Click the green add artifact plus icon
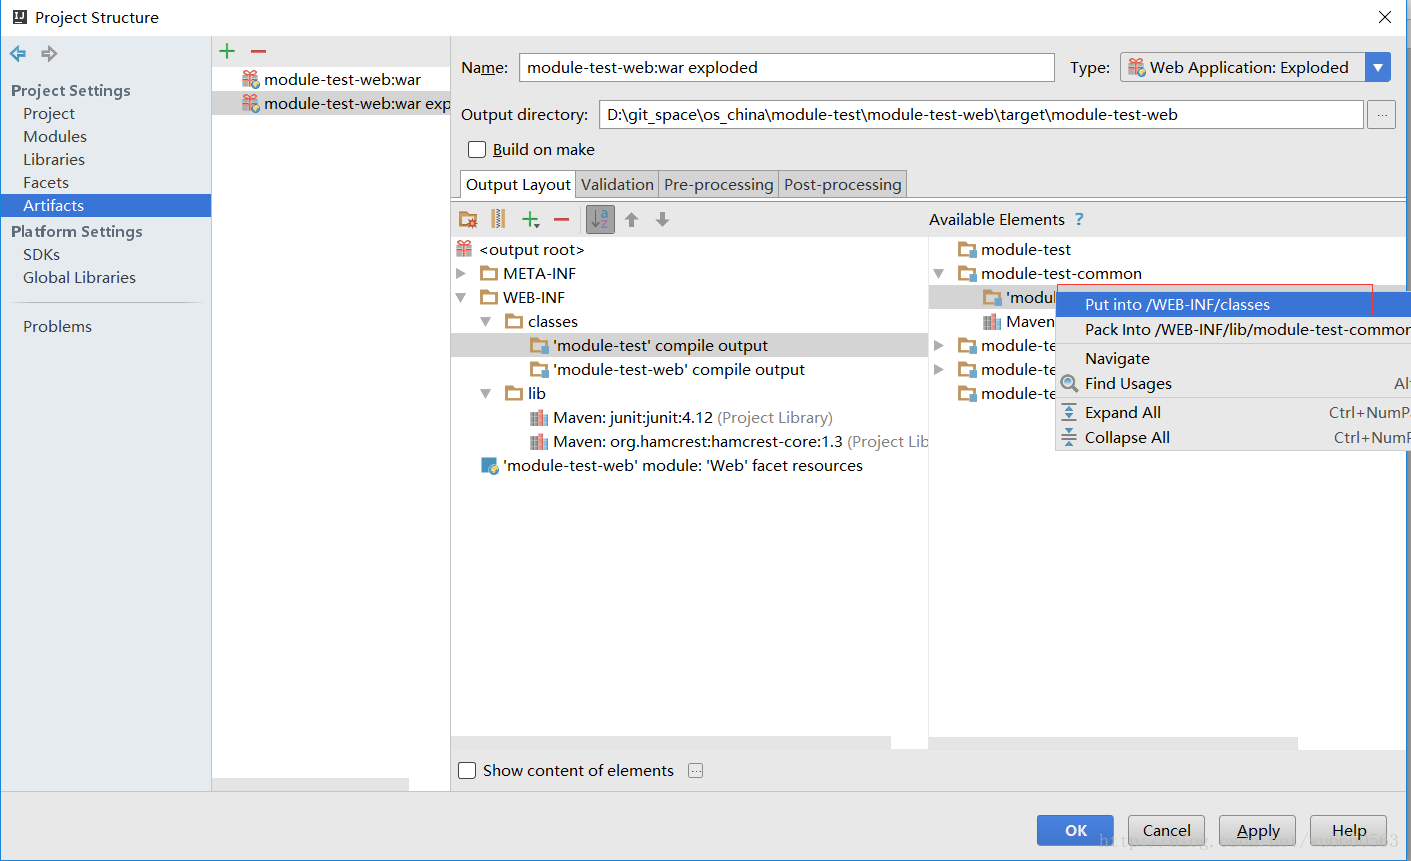Image resolution: width=1411 pixels, height=861 pixels. (x=228, y=51)
